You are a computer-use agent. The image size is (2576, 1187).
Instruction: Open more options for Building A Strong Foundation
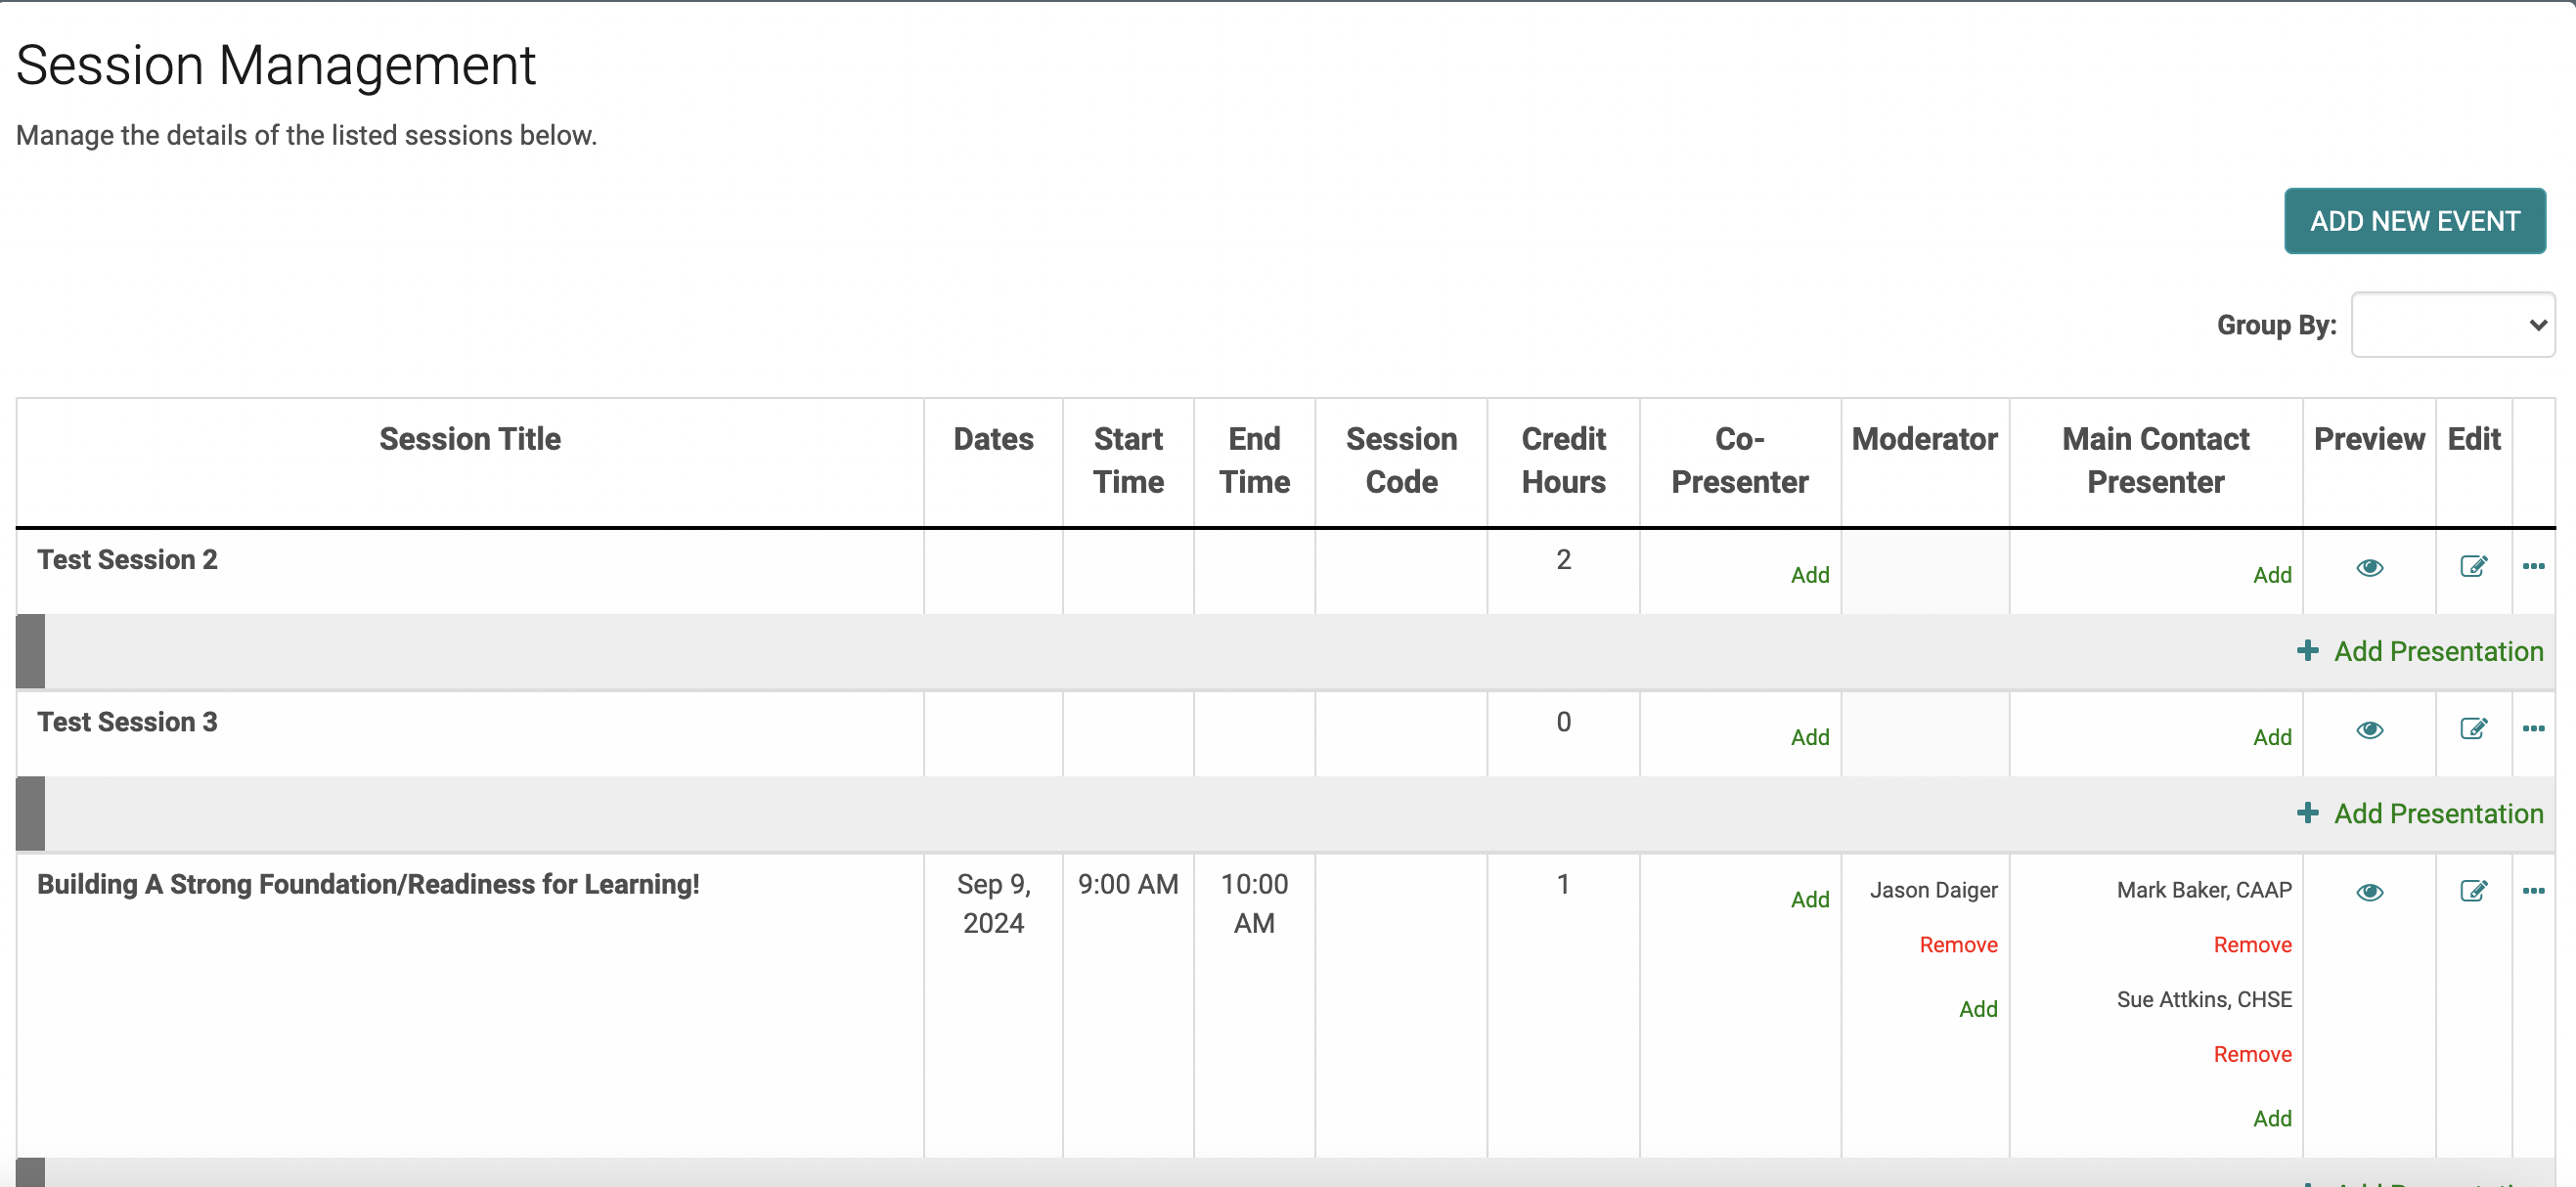[x=2533, y=890]
